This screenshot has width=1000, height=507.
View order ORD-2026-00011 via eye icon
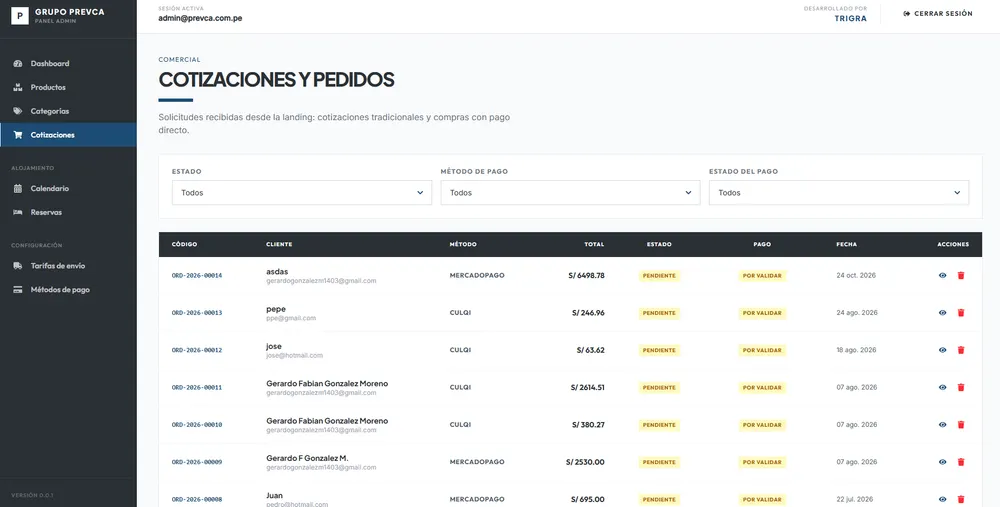pyautogui.click(x=943, y=388)
